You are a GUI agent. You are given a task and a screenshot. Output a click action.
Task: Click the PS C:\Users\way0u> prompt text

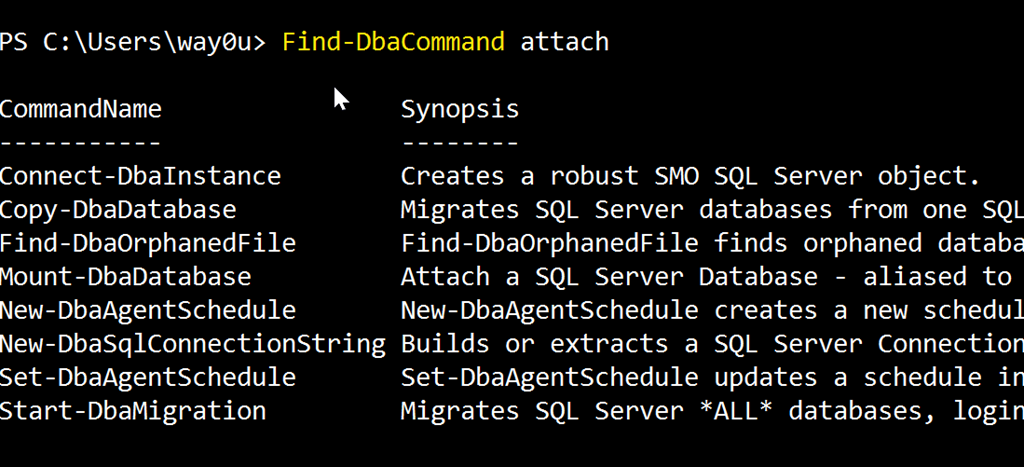coord(134,42)
